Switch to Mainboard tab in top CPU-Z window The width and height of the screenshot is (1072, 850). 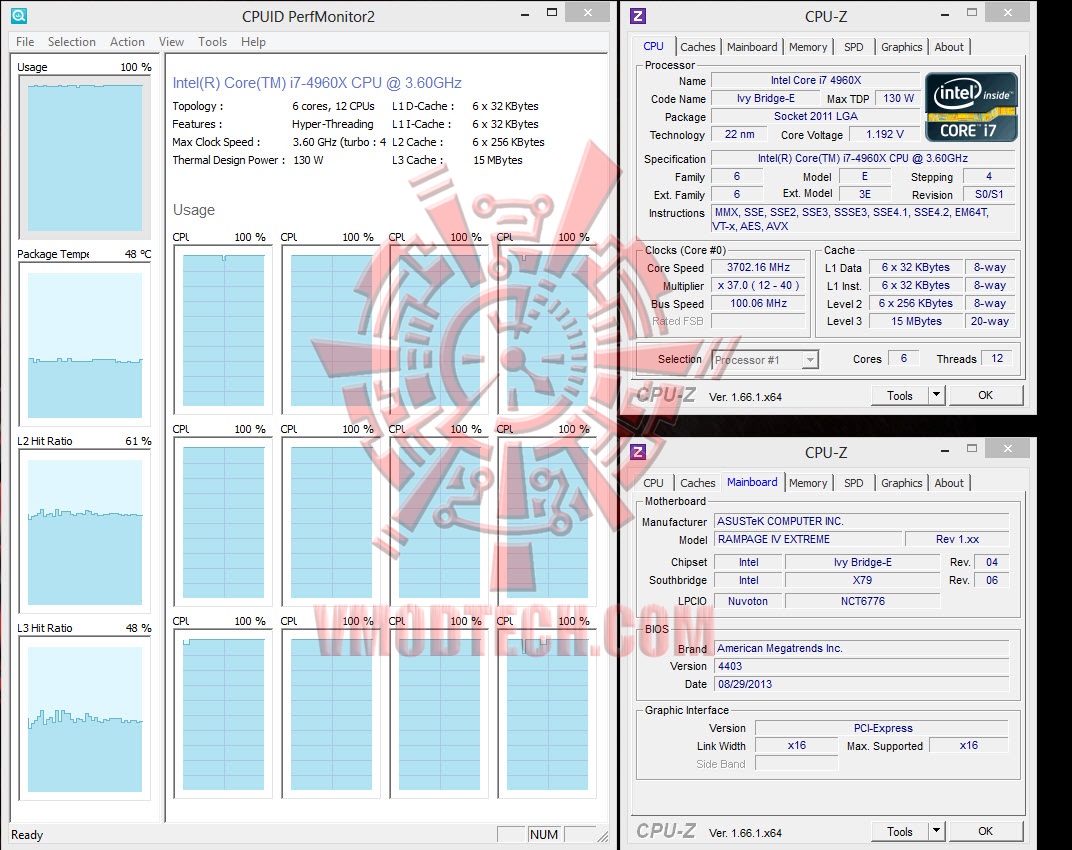tap(752, 47)
